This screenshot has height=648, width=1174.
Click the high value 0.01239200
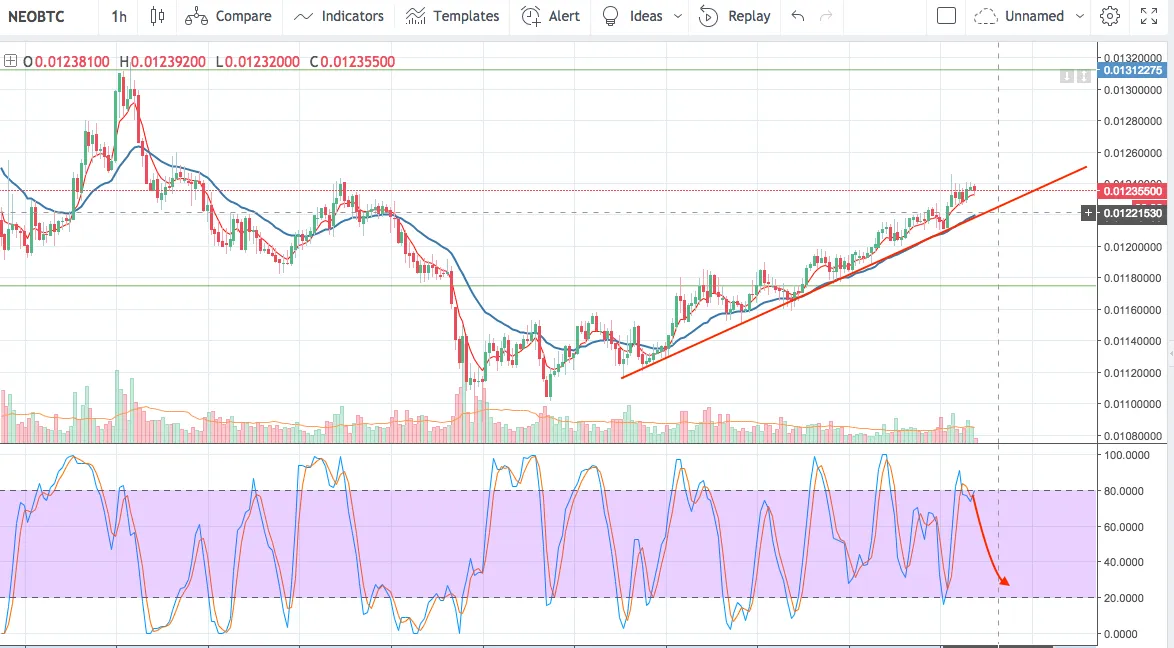[168, 61]
